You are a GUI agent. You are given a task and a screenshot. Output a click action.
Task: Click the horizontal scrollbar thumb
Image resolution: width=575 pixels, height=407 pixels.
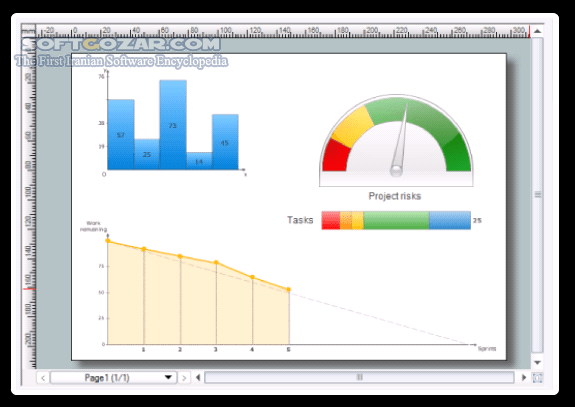(x=359, y=377)
